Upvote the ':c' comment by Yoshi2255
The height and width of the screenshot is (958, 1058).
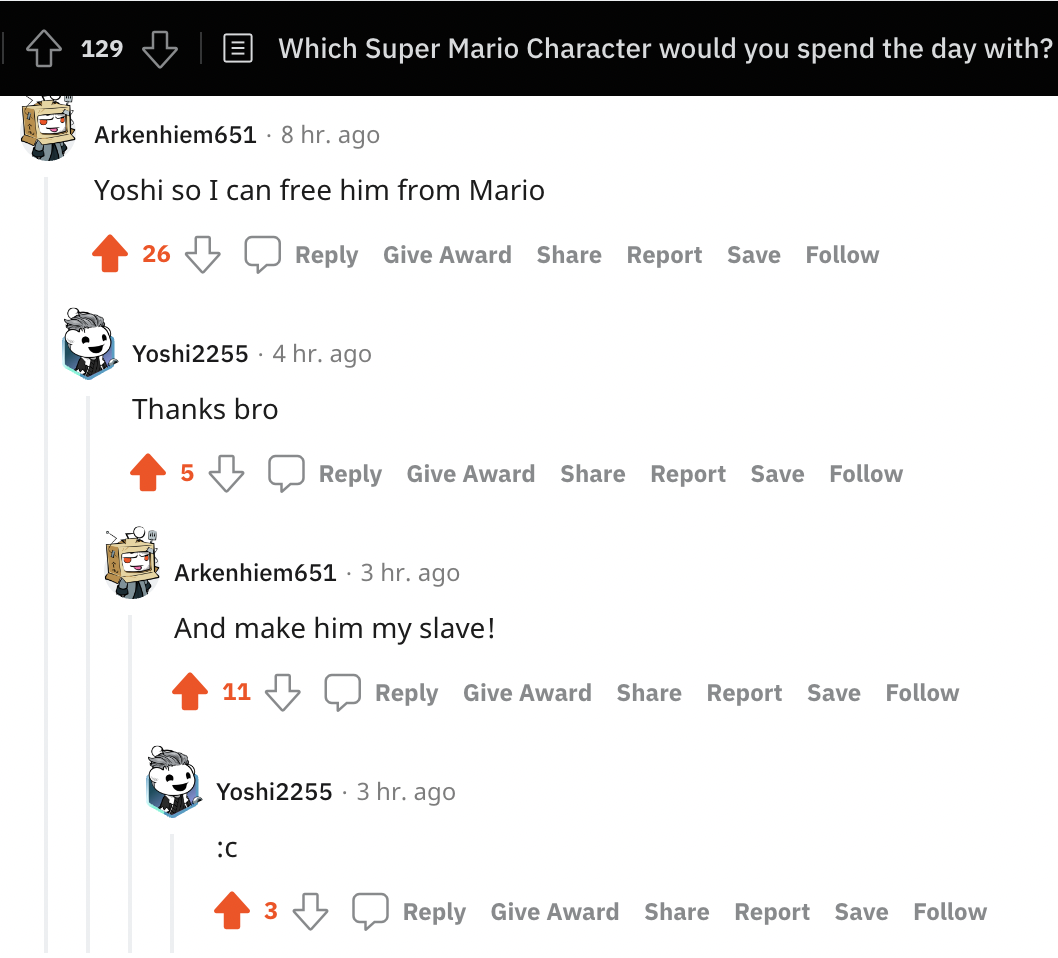coord(232,911)
